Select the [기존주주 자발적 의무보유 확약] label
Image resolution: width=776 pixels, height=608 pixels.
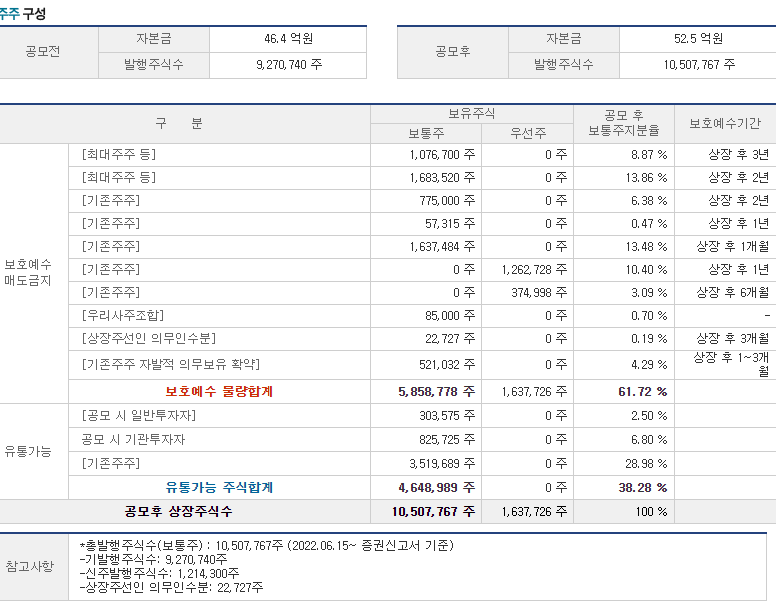[170, 365]
